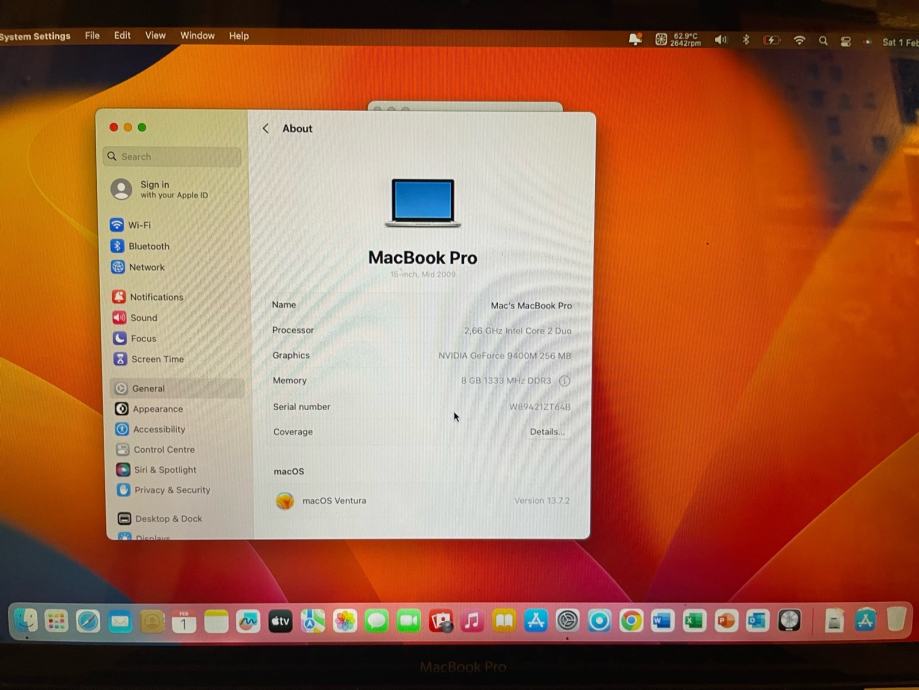Viewport: 919px width, 690px height.
Task: Open the Edit menu
Action: click(x=122, y=36)
